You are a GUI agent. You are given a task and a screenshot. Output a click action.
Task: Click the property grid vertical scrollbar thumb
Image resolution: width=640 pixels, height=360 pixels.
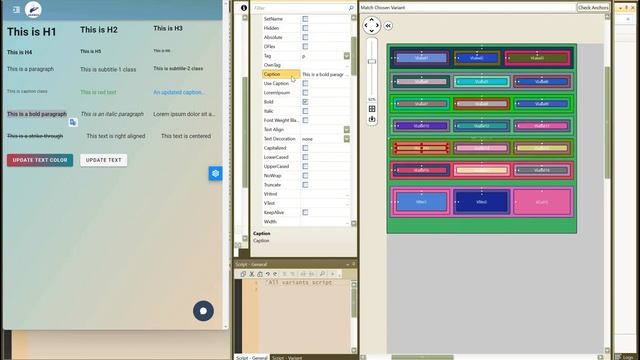click(x=353, y=56)
